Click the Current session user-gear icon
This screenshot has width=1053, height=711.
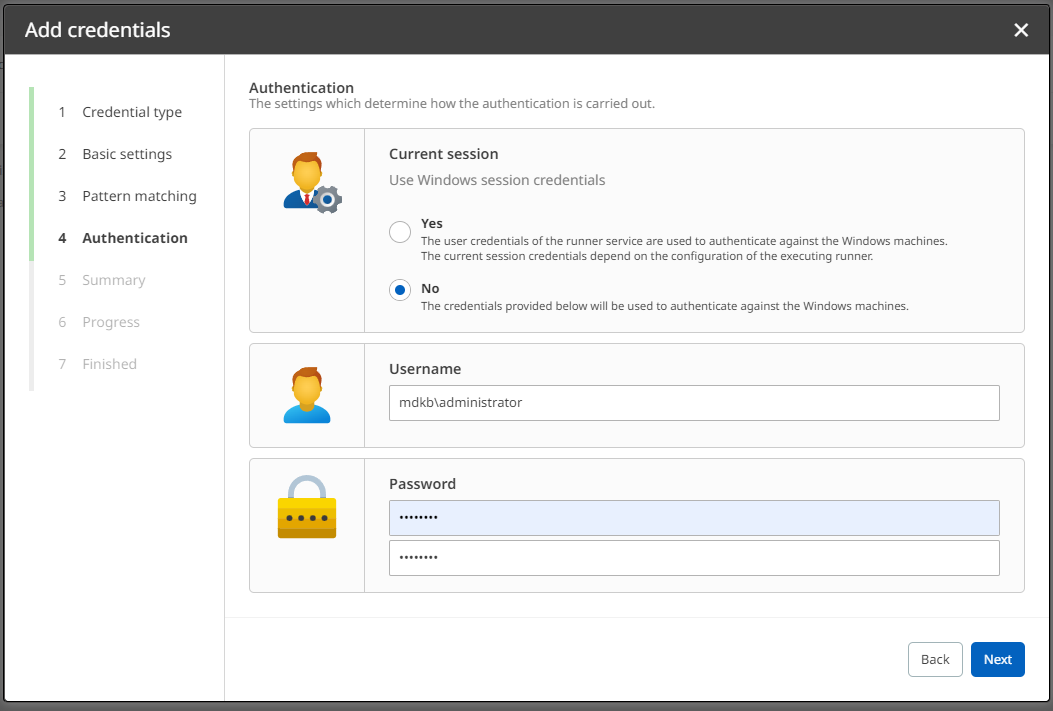click(x=311, y=182)
